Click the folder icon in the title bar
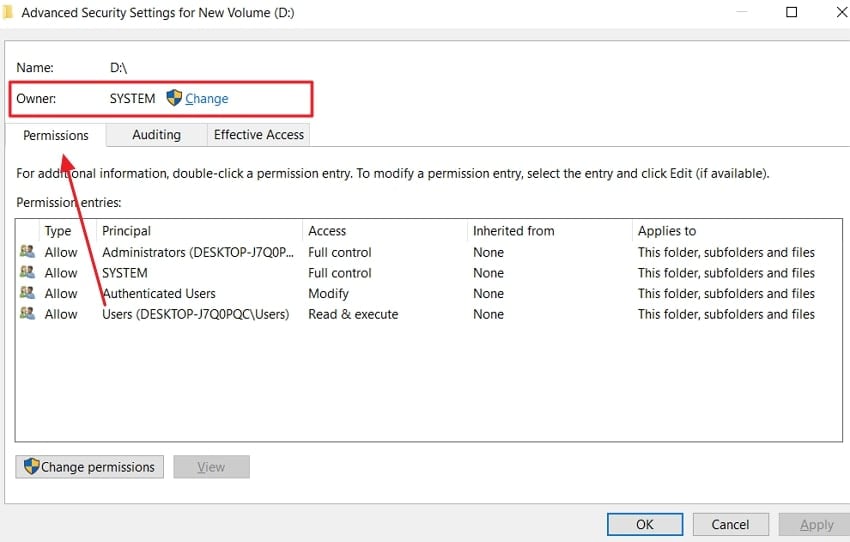The height and width of the screenshot is (542, 850). tap(7, 13)
